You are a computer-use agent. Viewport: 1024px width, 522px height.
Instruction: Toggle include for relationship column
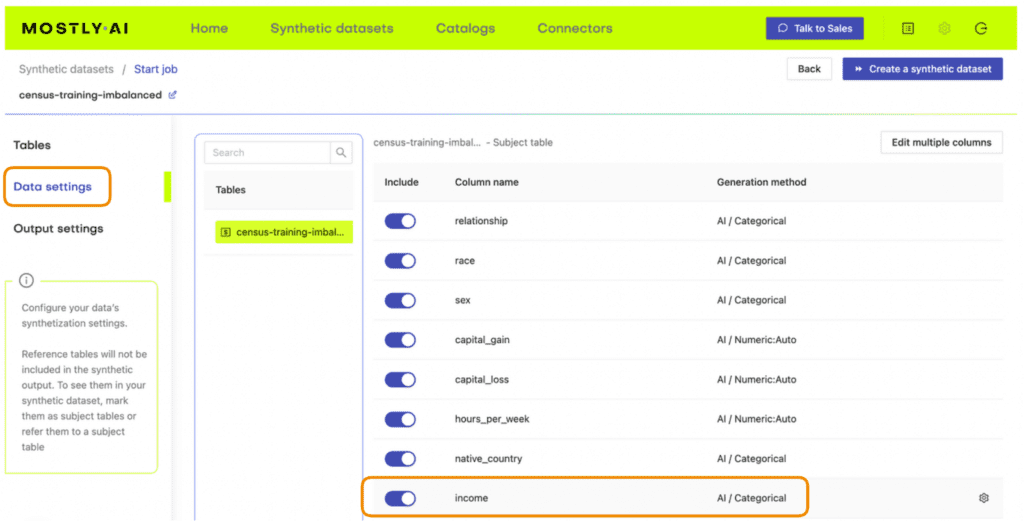(400, 221)
